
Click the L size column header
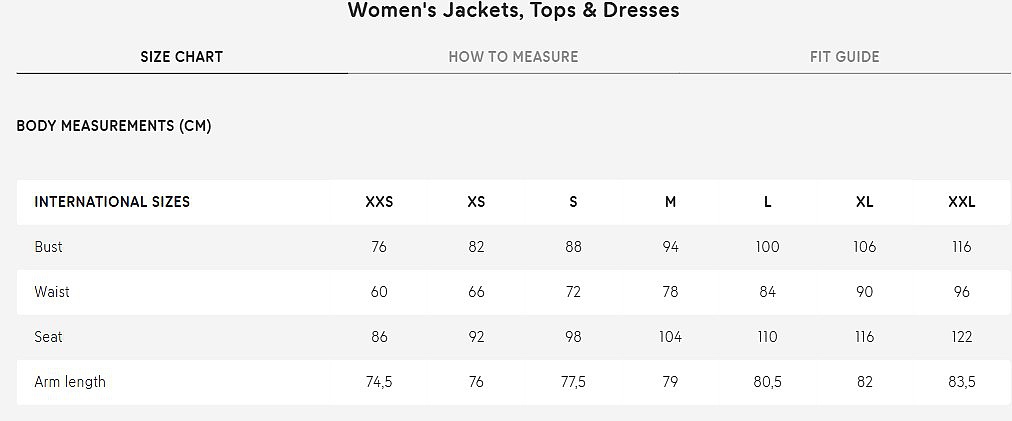[767, 202]
